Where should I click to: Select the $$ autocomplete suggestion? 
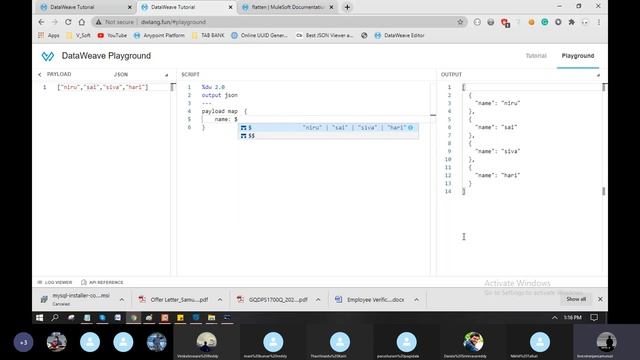tap(328, 136)
